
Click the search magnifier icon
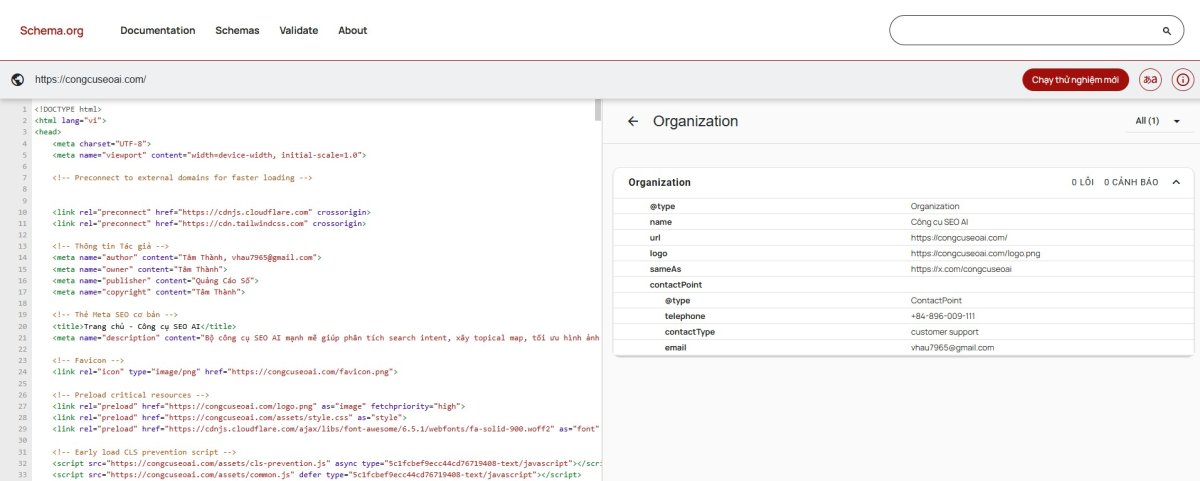(1166, 31)
